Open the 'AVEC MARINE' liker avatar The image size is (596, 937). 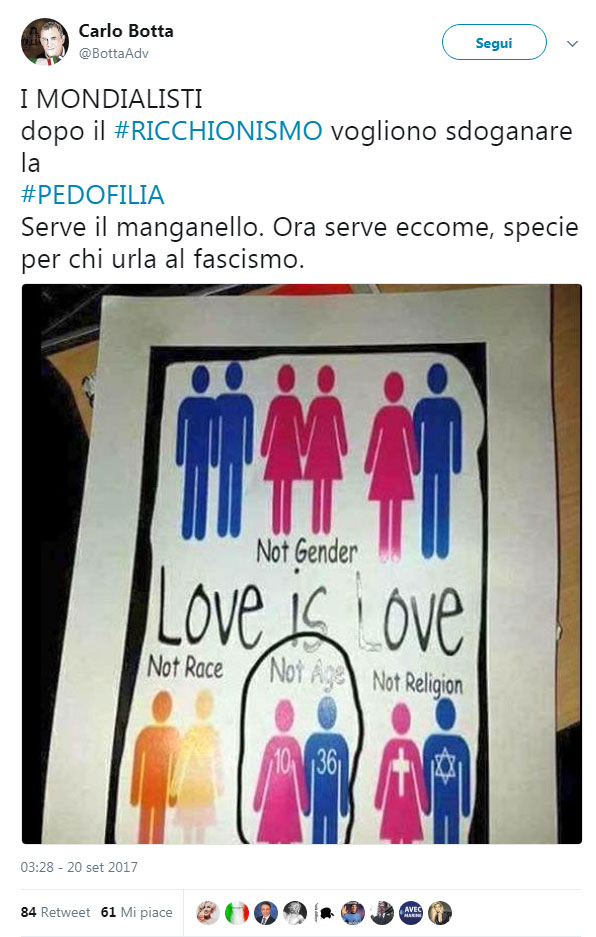(x=411, y=912)
